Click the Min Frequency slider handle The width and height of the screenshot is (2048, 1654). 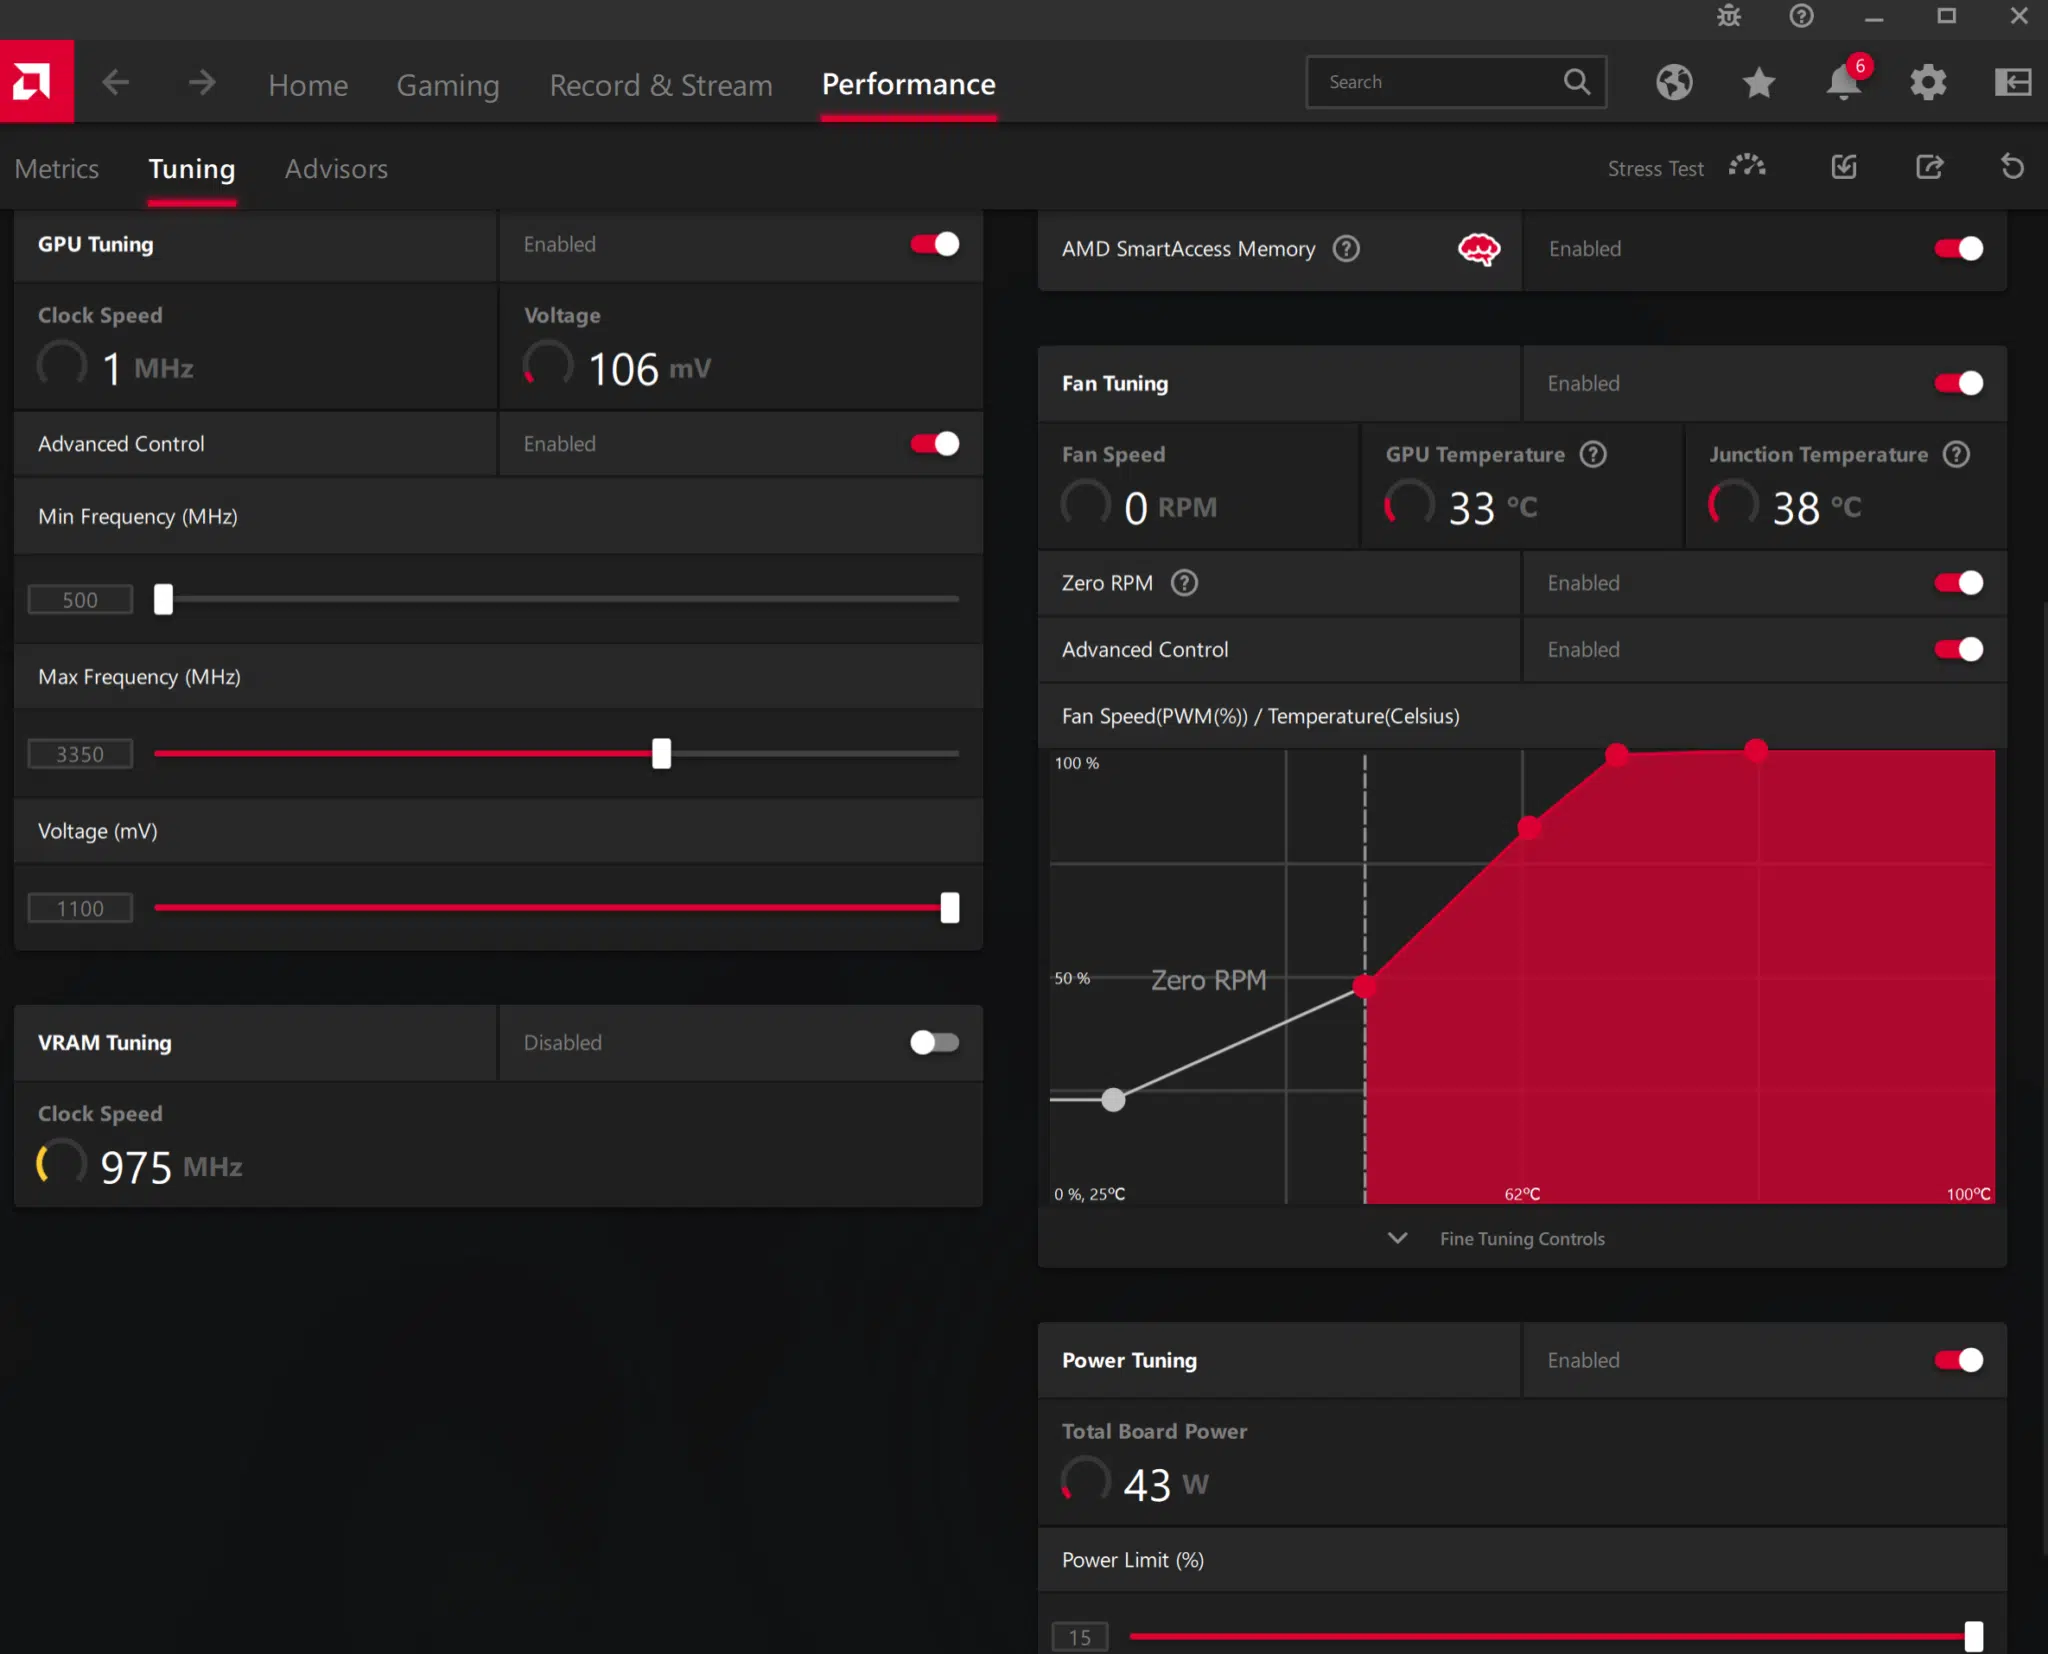click(163, 599)
